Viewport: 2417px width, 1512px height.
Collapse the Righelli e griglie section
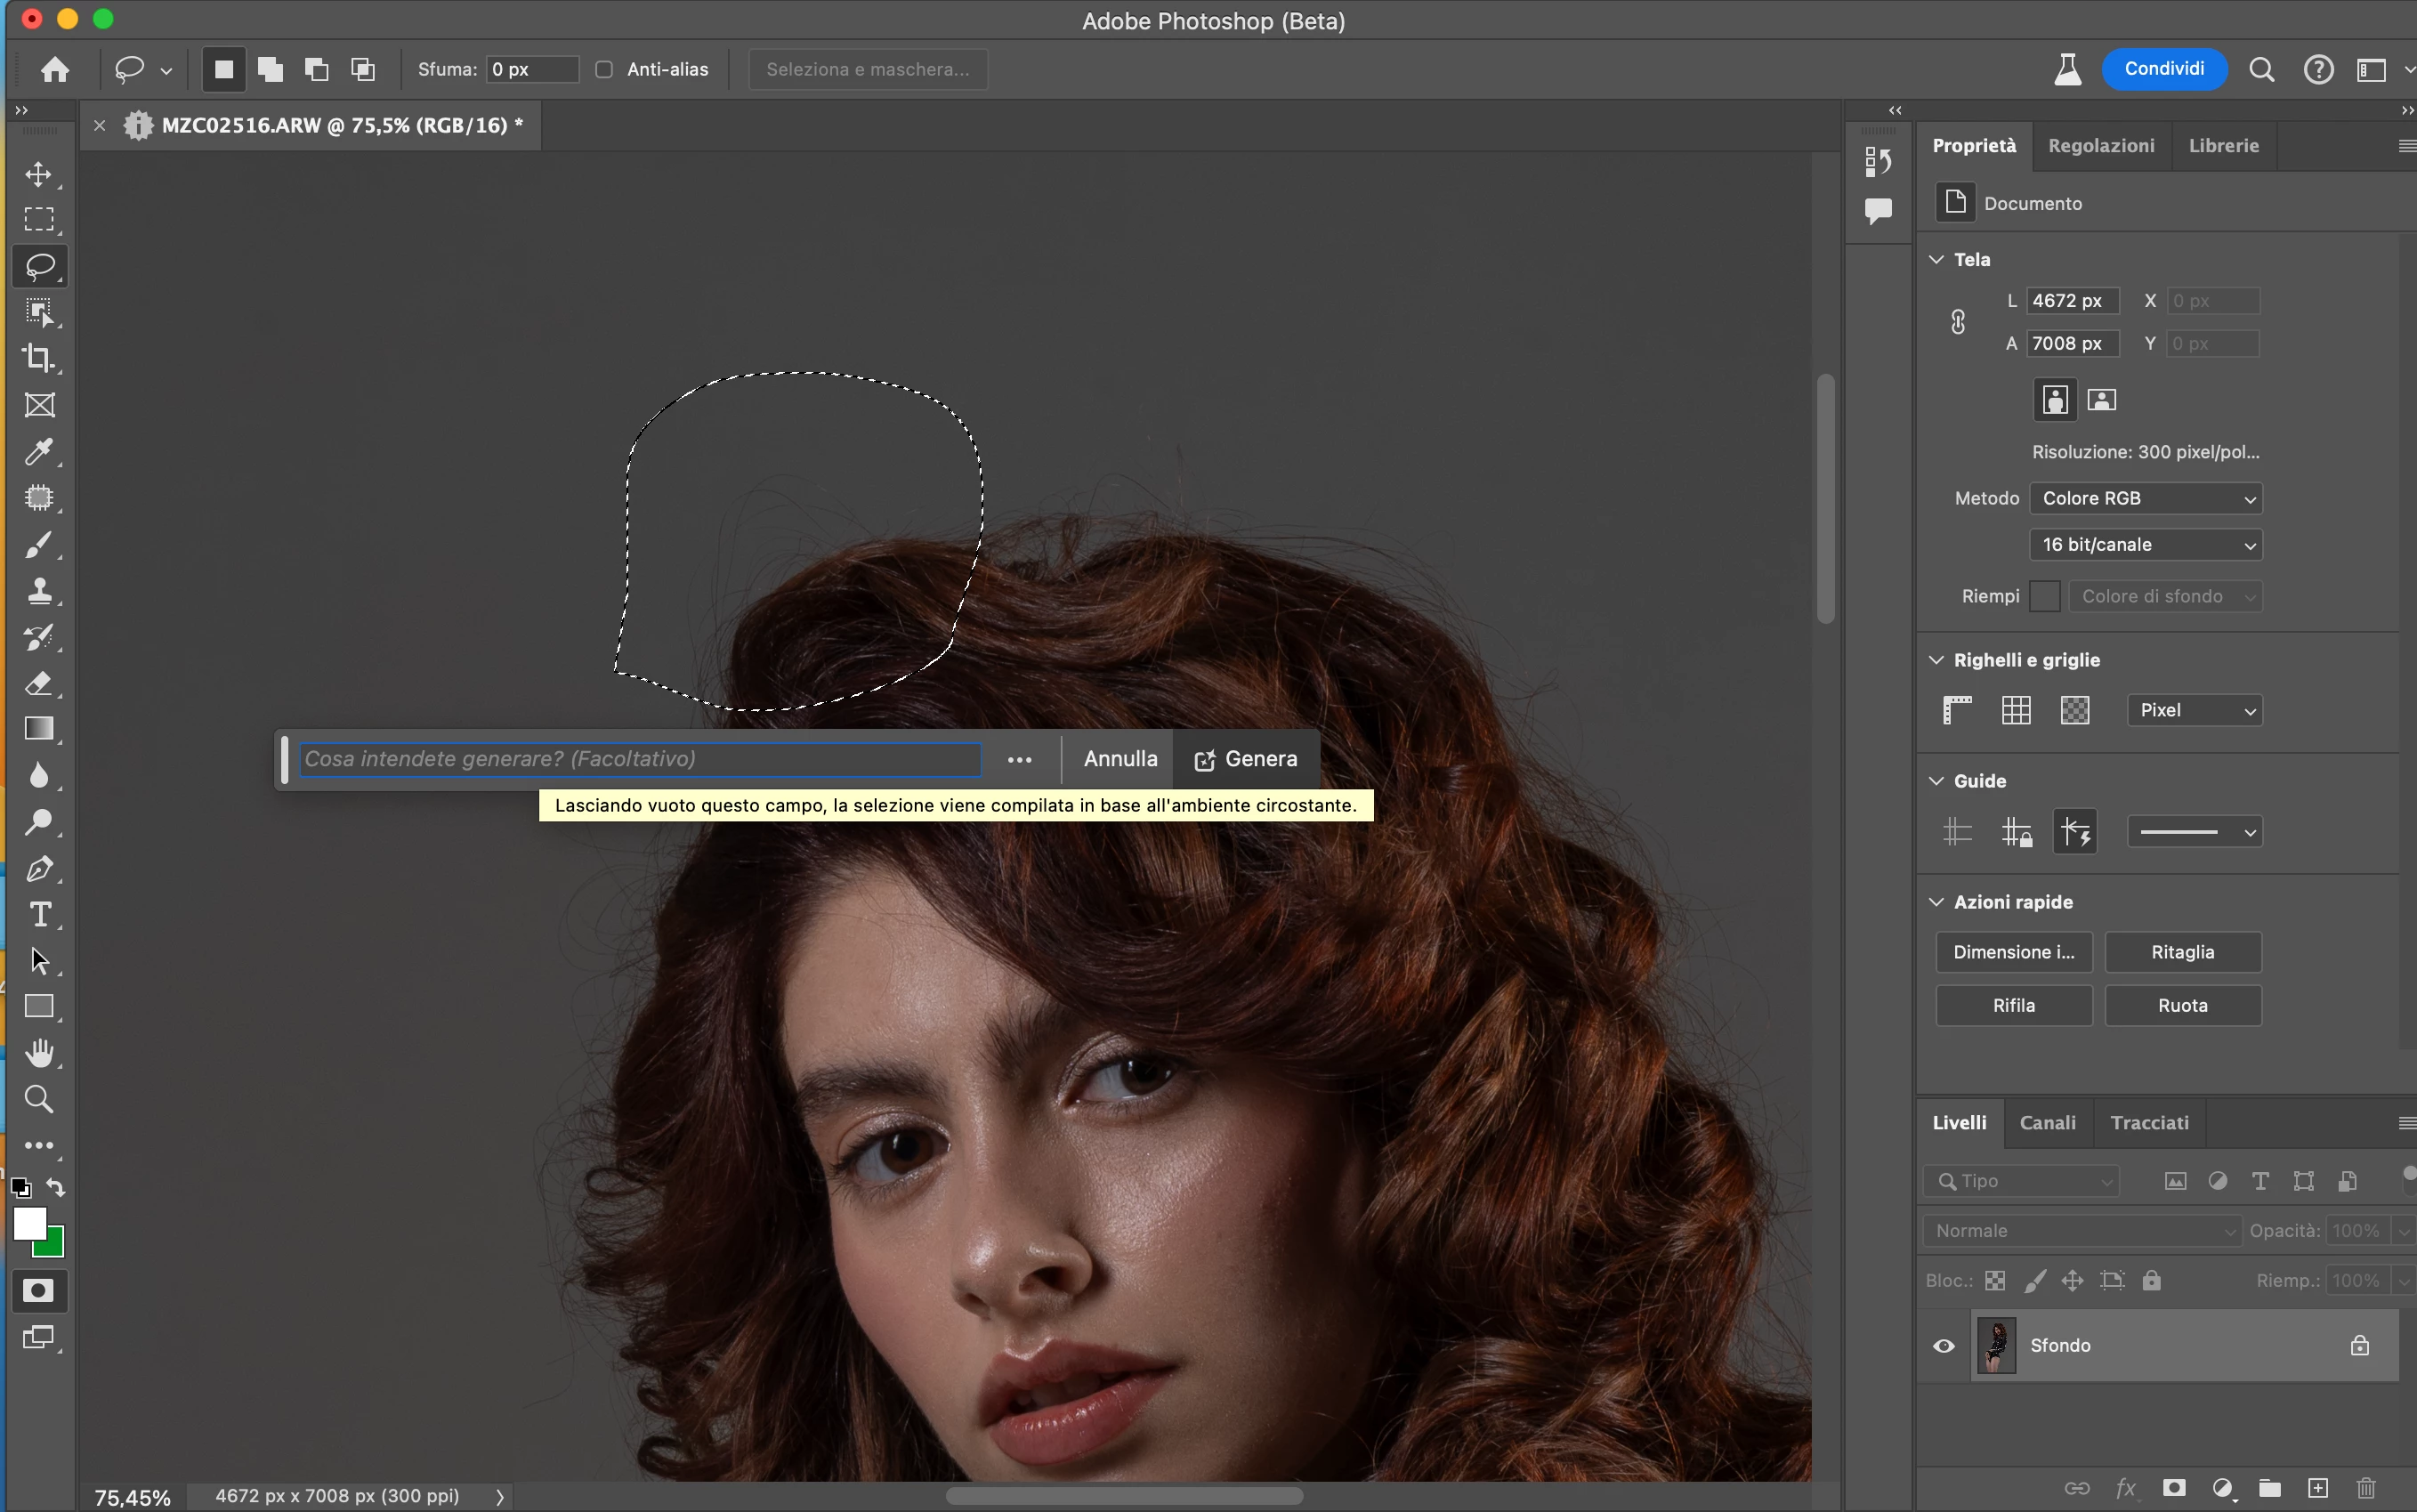[1937, 660]
